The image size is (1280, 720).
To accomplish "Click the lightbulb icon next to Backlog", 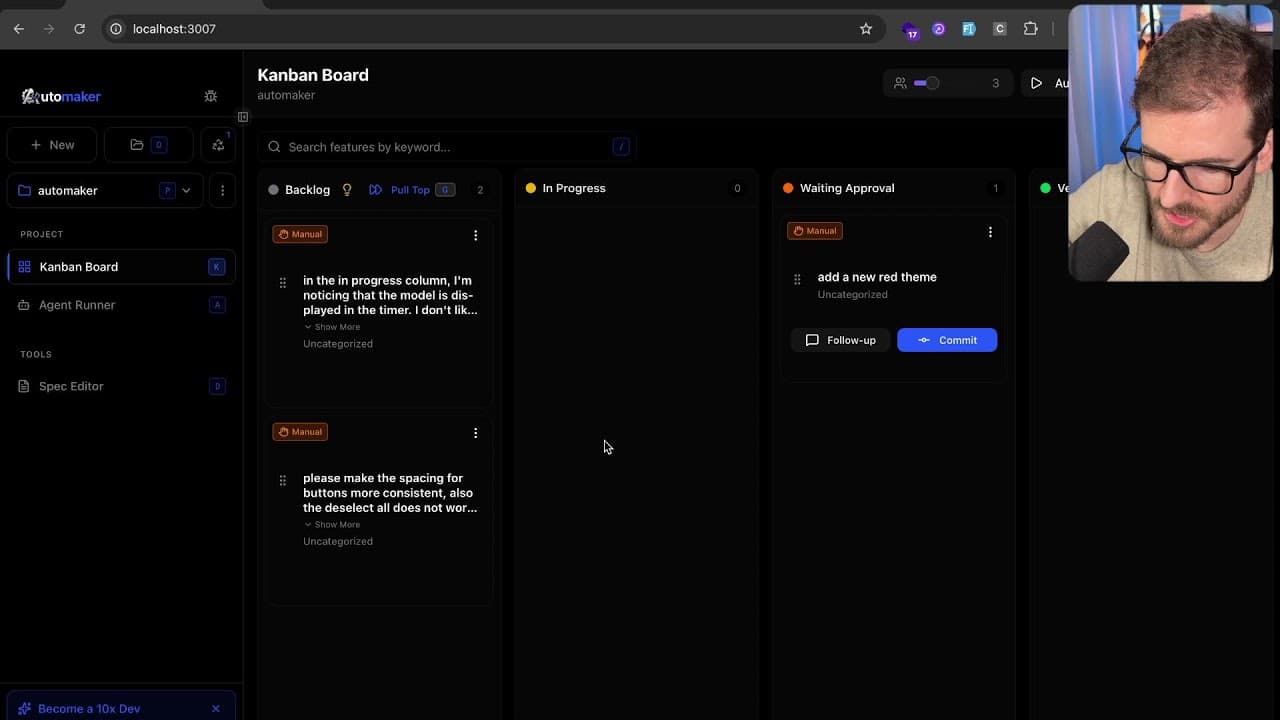I will 347,189.
